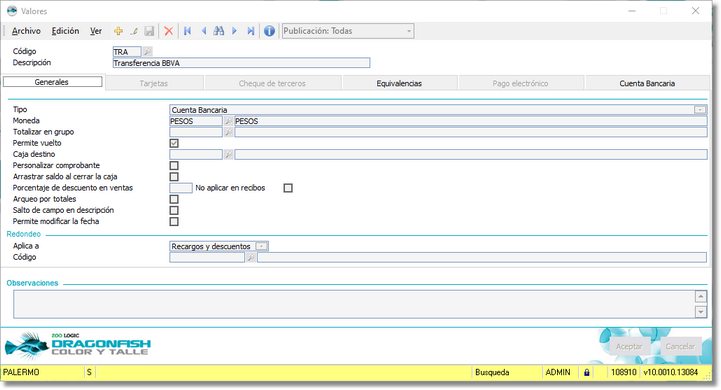The height and width of the screenshot is (390, 721).
Task: Click Busqueda in the status bar
Action: point(492,373)
